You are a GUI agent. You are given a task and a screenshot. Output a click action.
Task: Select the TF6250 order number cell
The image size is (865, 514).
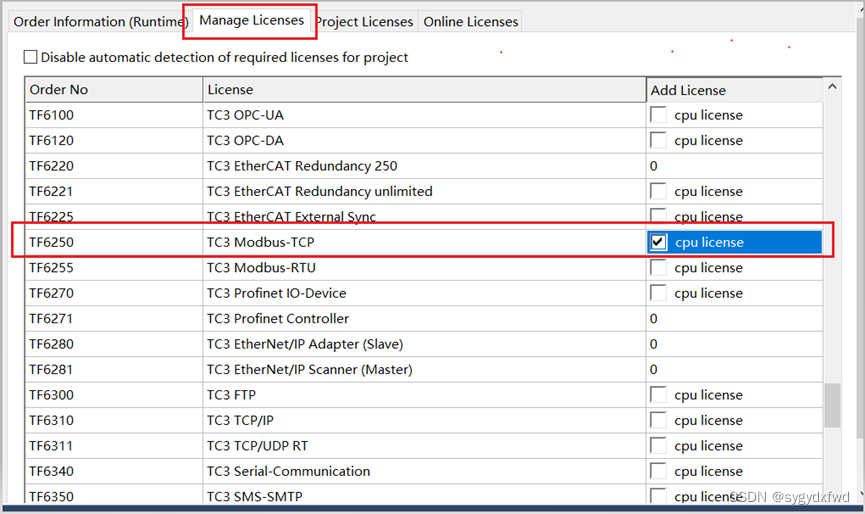tap(114, 242)
